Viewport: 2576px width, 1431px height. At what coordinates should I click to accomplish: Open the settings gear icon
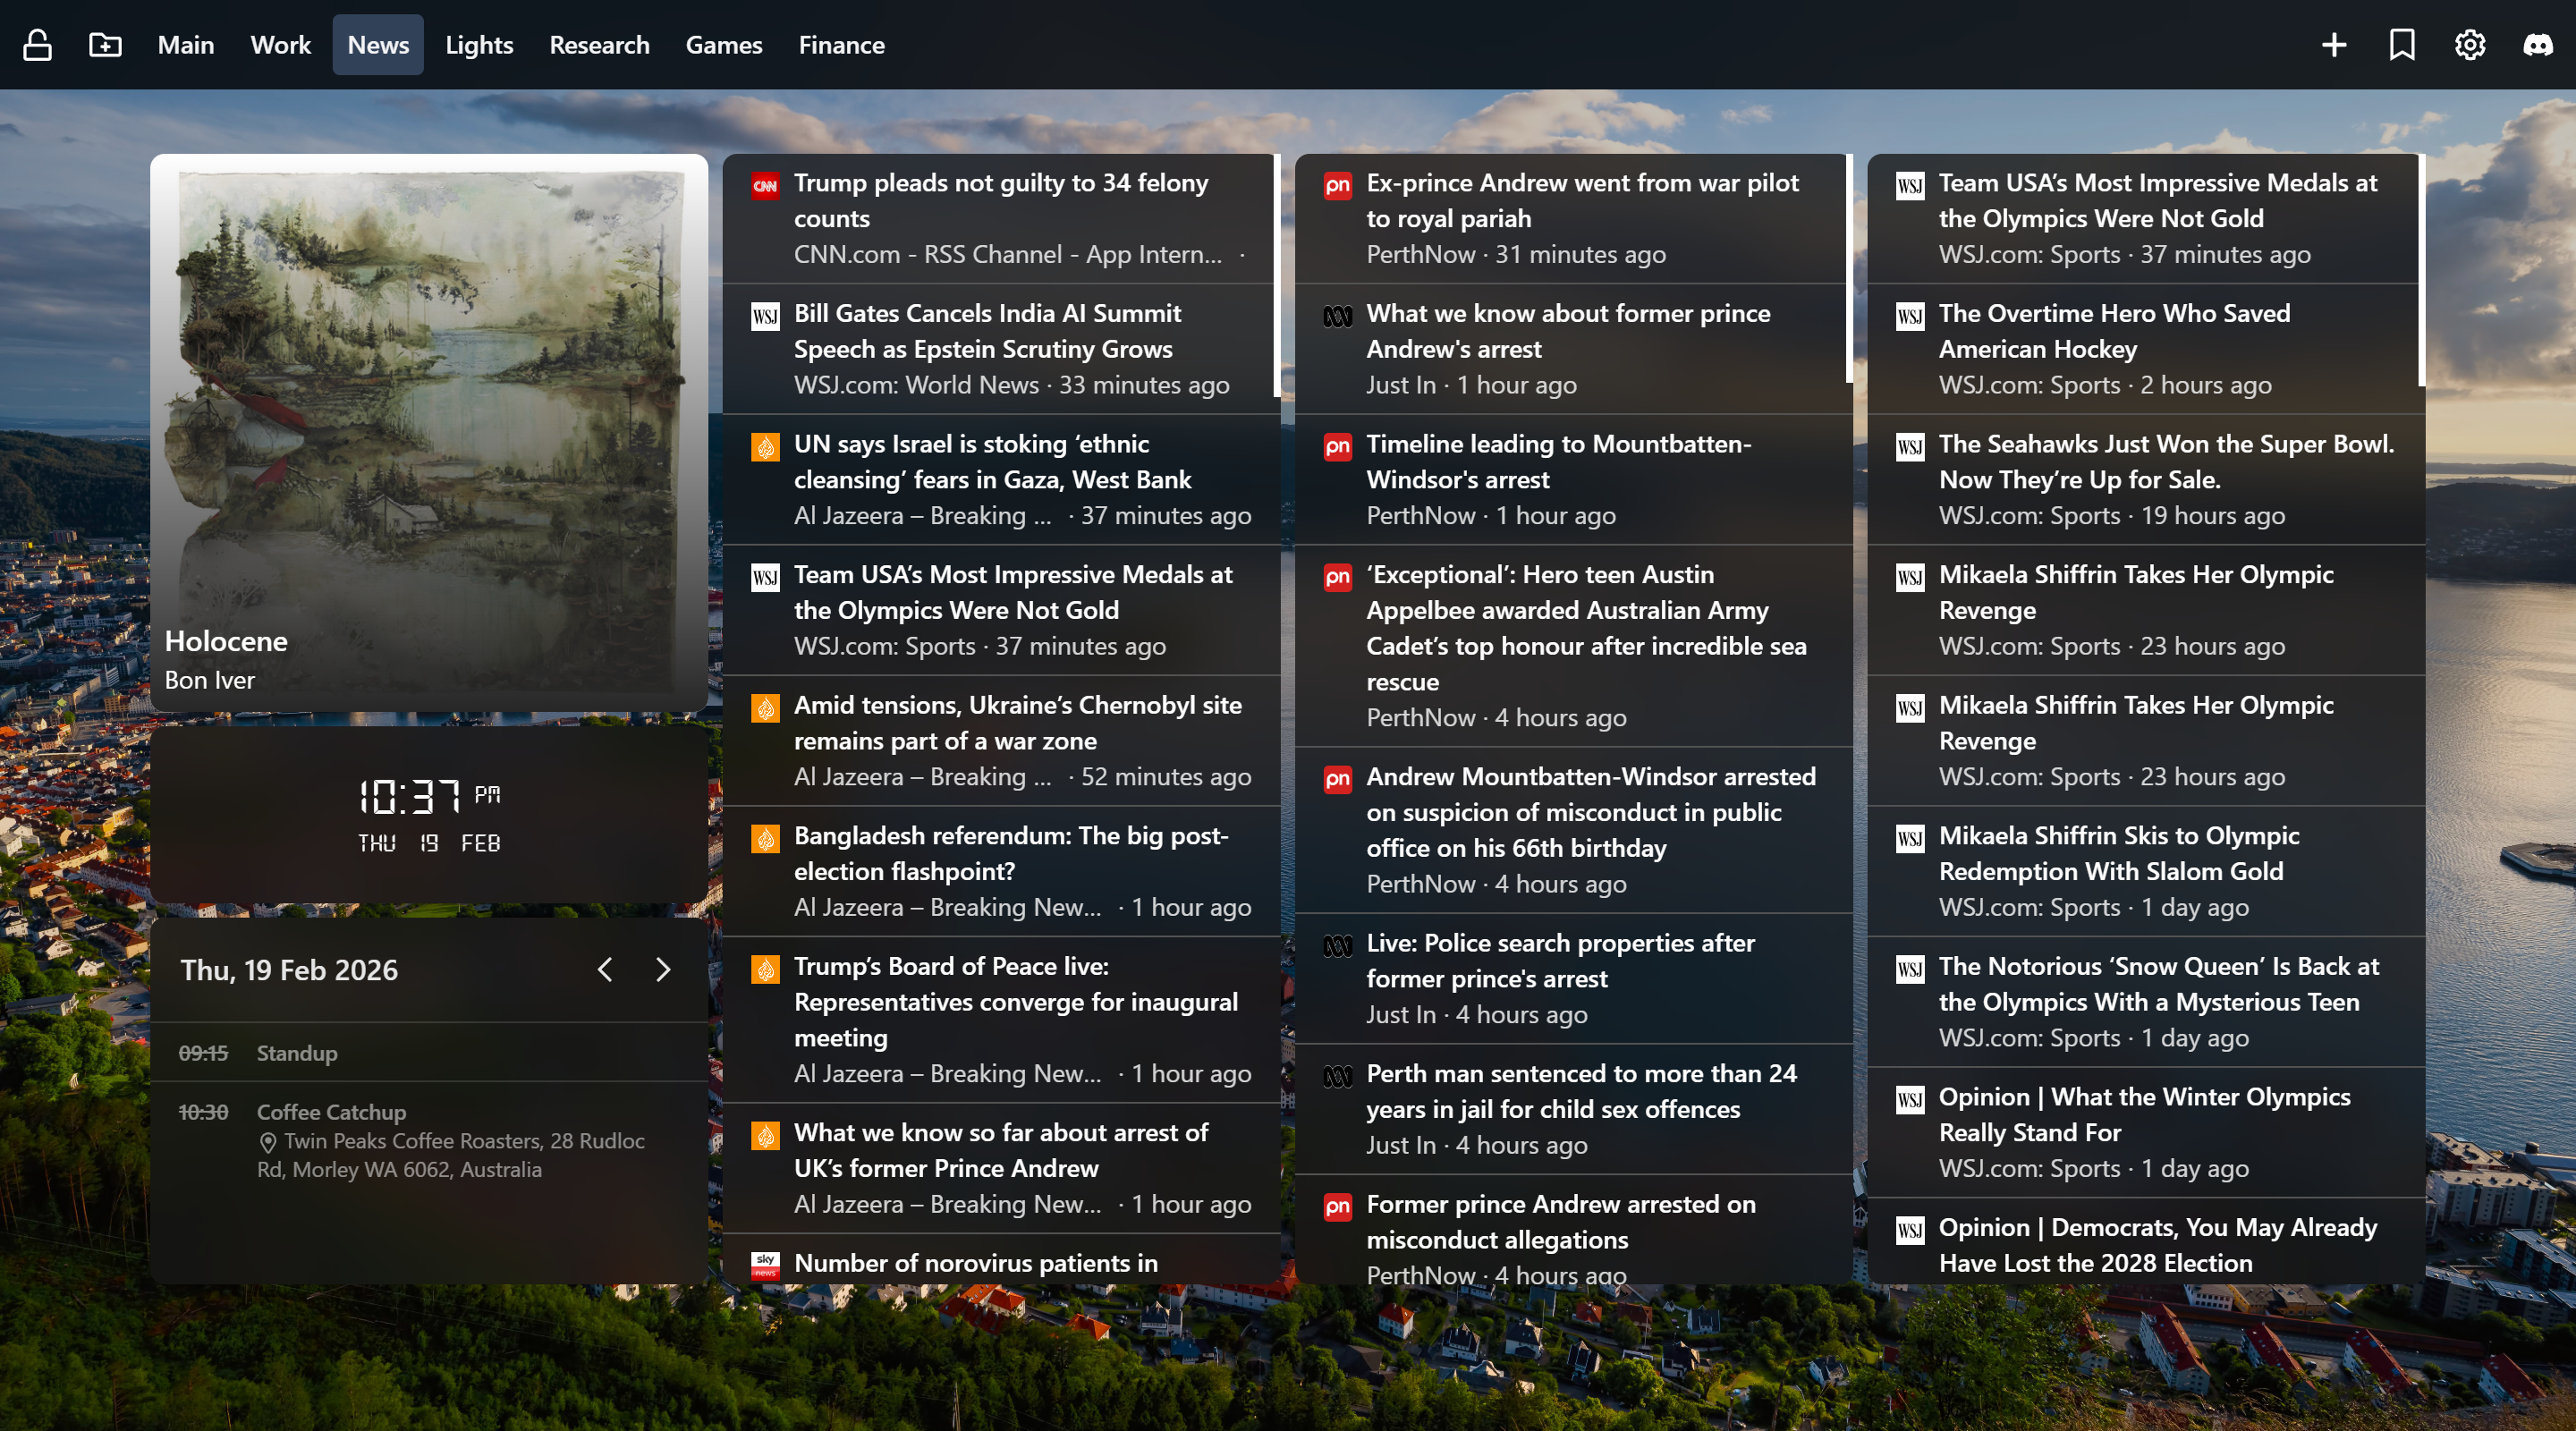[x=2470, y=45]
